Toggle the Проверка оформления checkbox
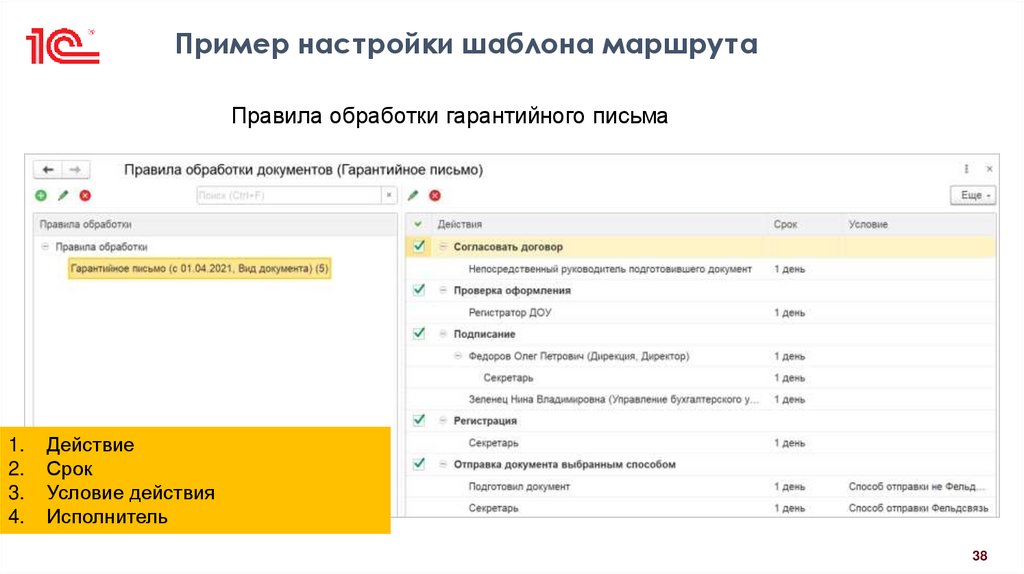Viewport: 1024px width, 574px height. pos(419,290)
